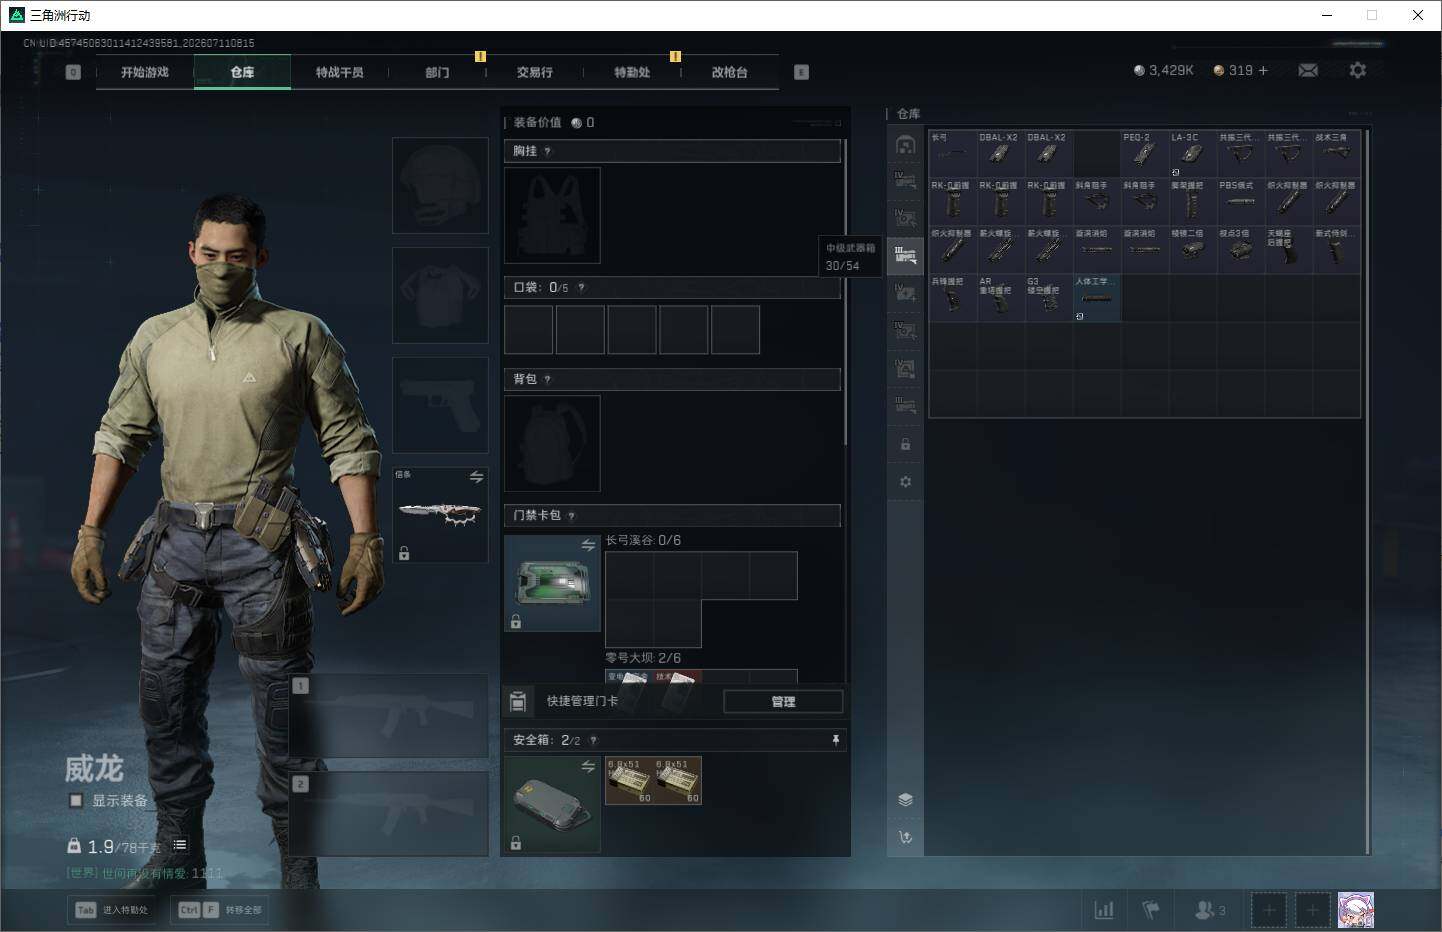The width and height of the screenshot is (1442, 932).
Task: Select the safe box container item
Action: 552,804
